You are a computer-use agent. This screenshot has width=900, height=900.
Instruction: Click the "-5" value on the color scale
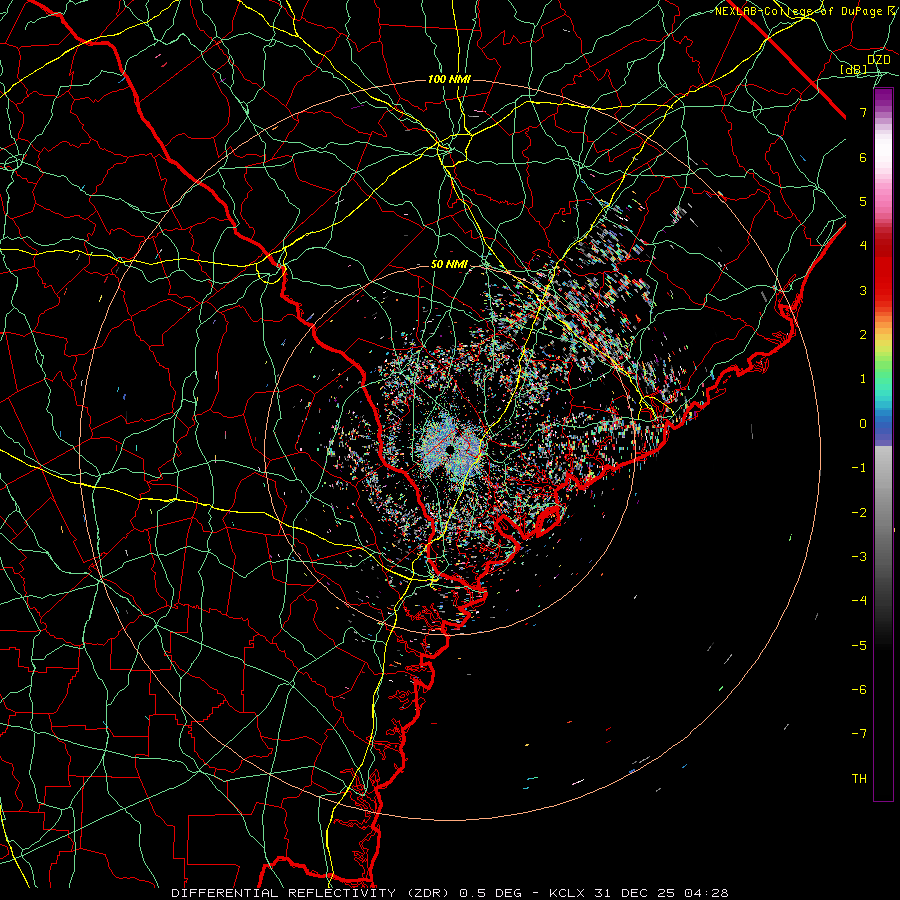point(859,646)
